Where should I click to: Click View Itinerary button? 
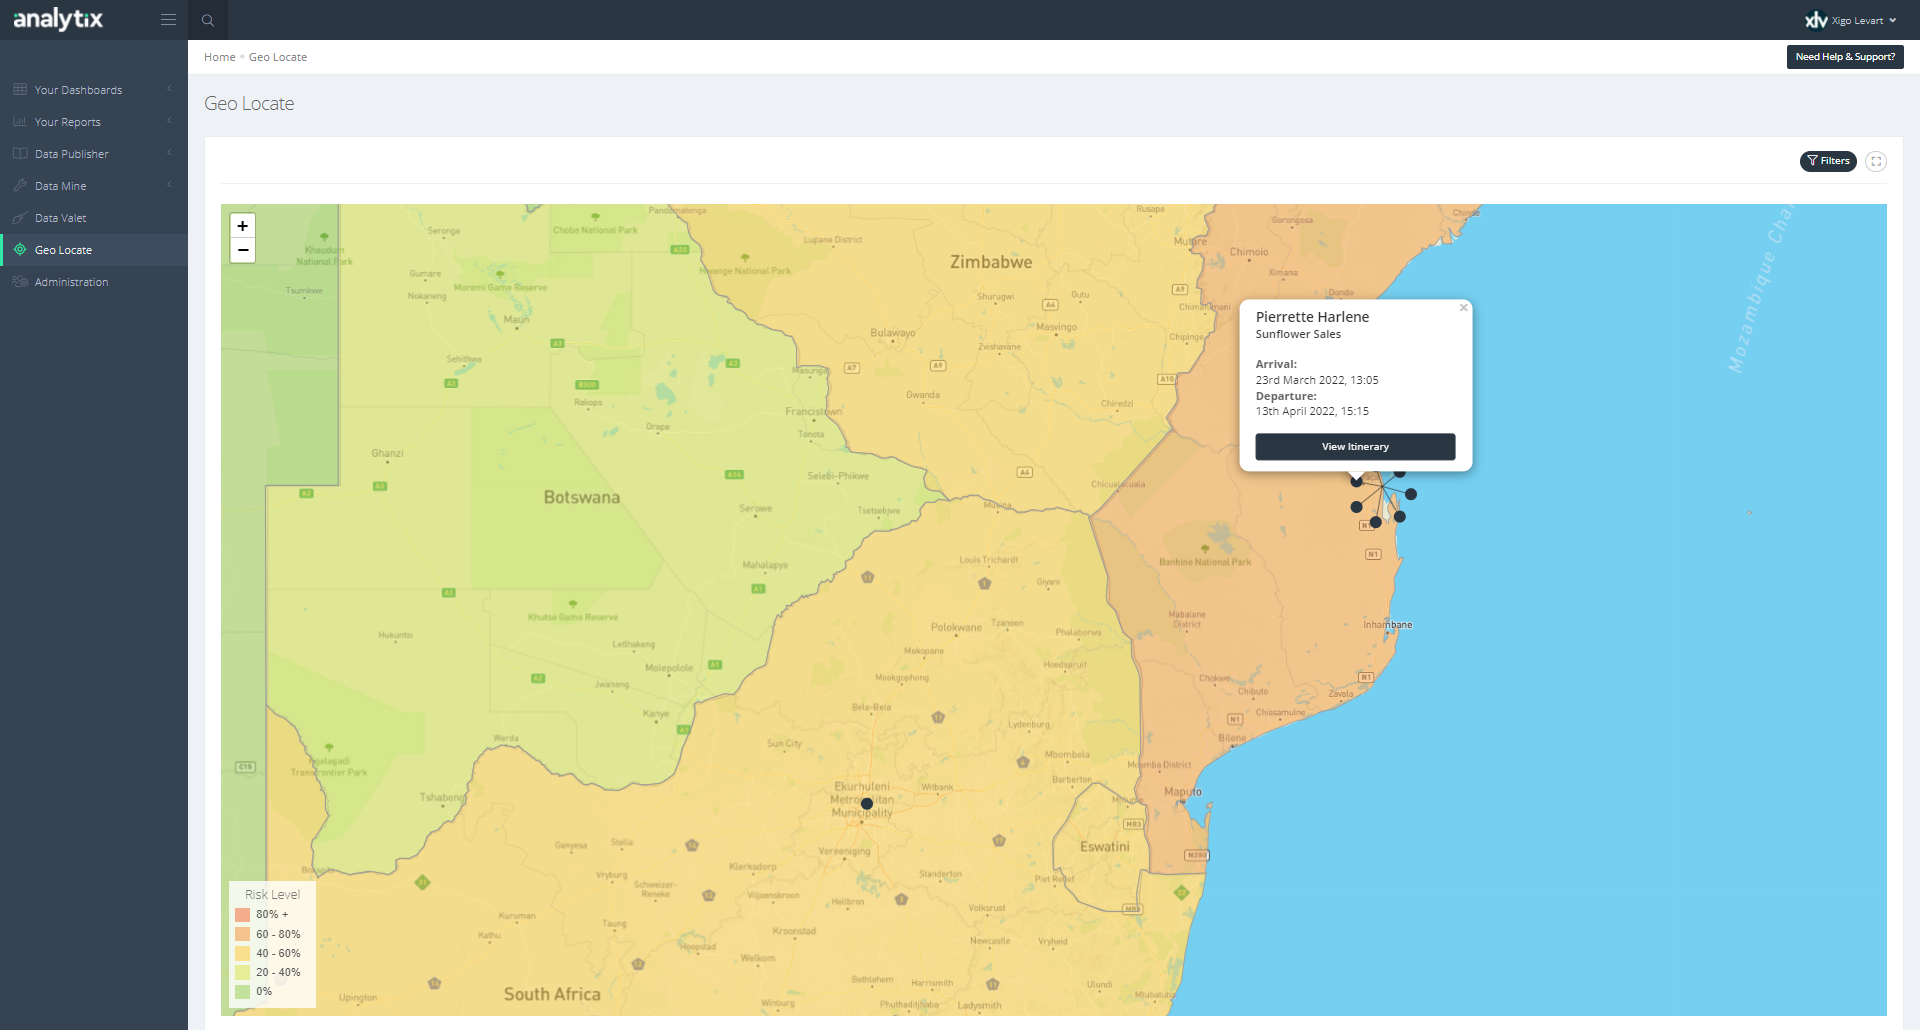point(1355,447)
